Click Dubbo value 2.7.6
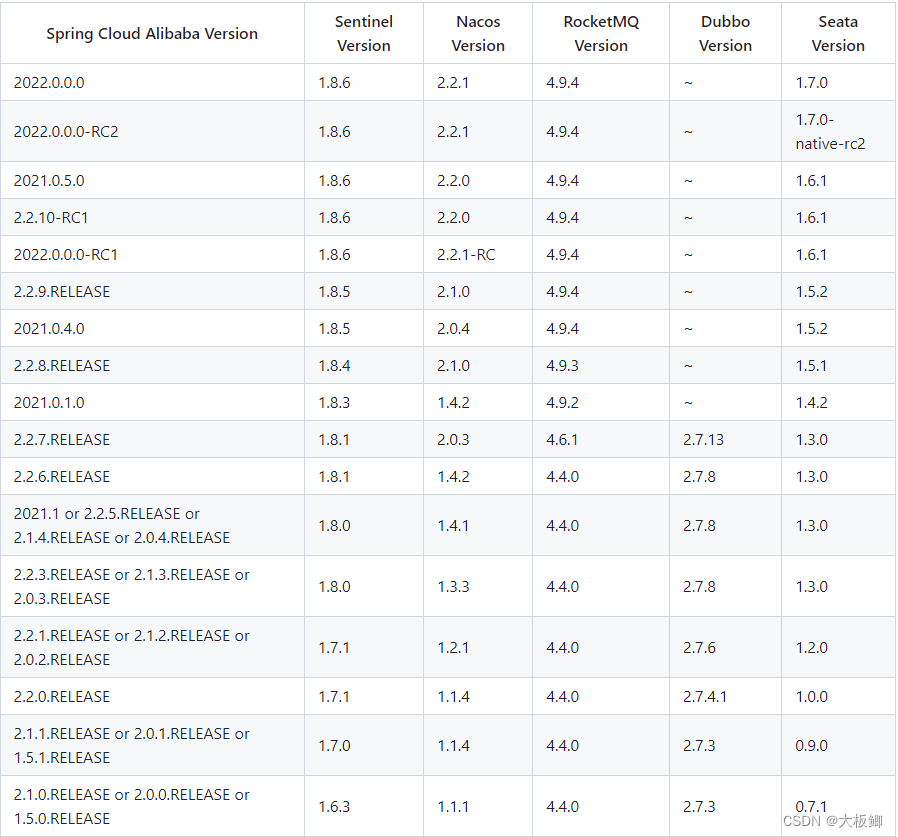The image size is (898, 837). pos(699,647)
